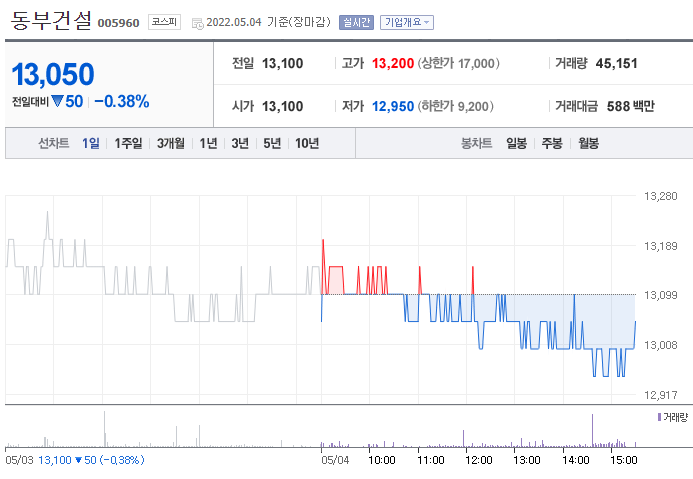The height and width of the screenshot is (479, 693).
Task: Click the 실시간 real-time button
Action: coord(356,22)
